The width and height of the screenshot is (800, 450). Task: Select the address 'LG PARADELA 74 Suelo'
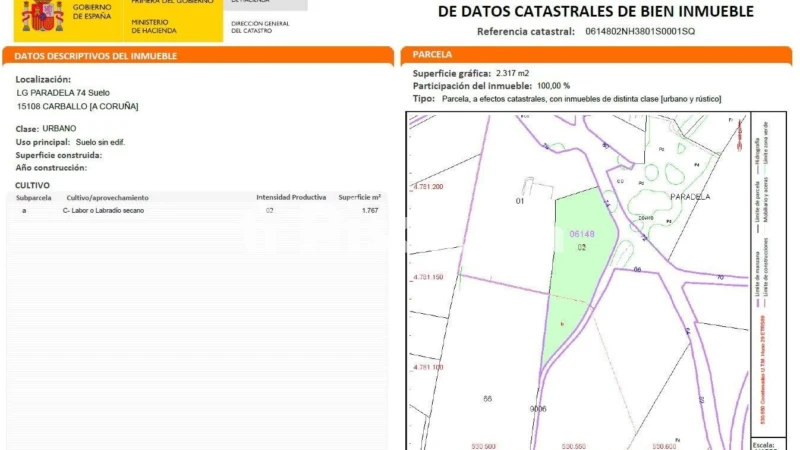click(x=63, y=93)
